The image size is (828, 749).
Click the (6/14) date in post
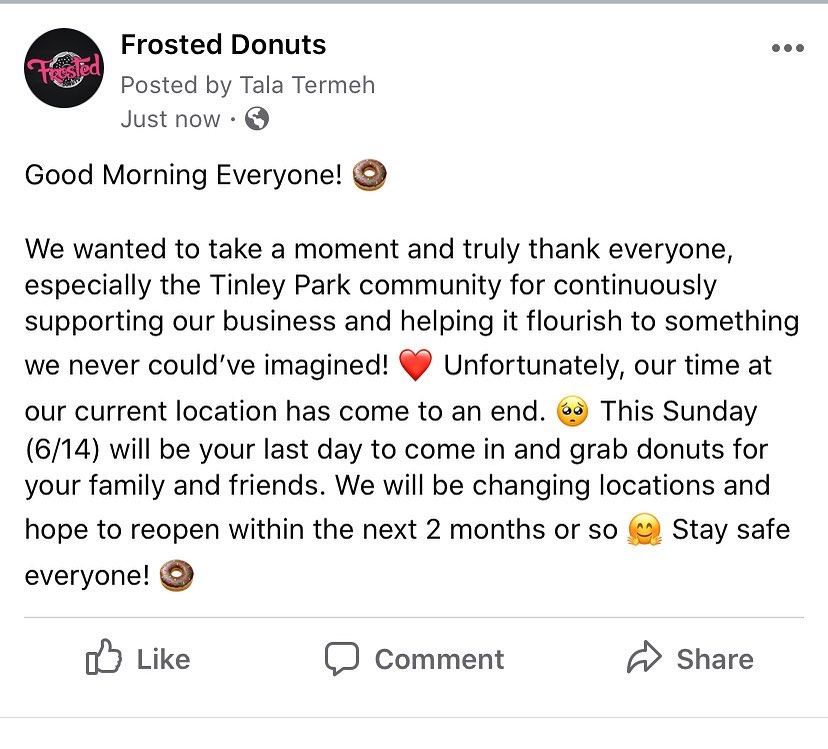62,450
